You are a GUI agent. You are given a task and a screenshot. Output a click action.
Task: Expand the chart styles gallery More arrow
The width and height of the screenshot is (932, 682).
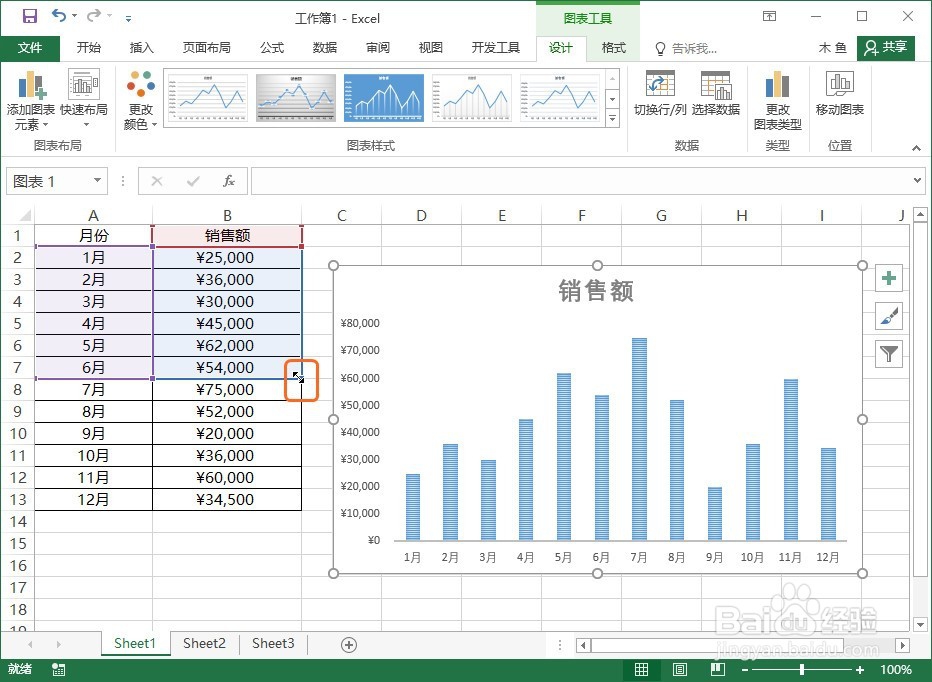613,117
